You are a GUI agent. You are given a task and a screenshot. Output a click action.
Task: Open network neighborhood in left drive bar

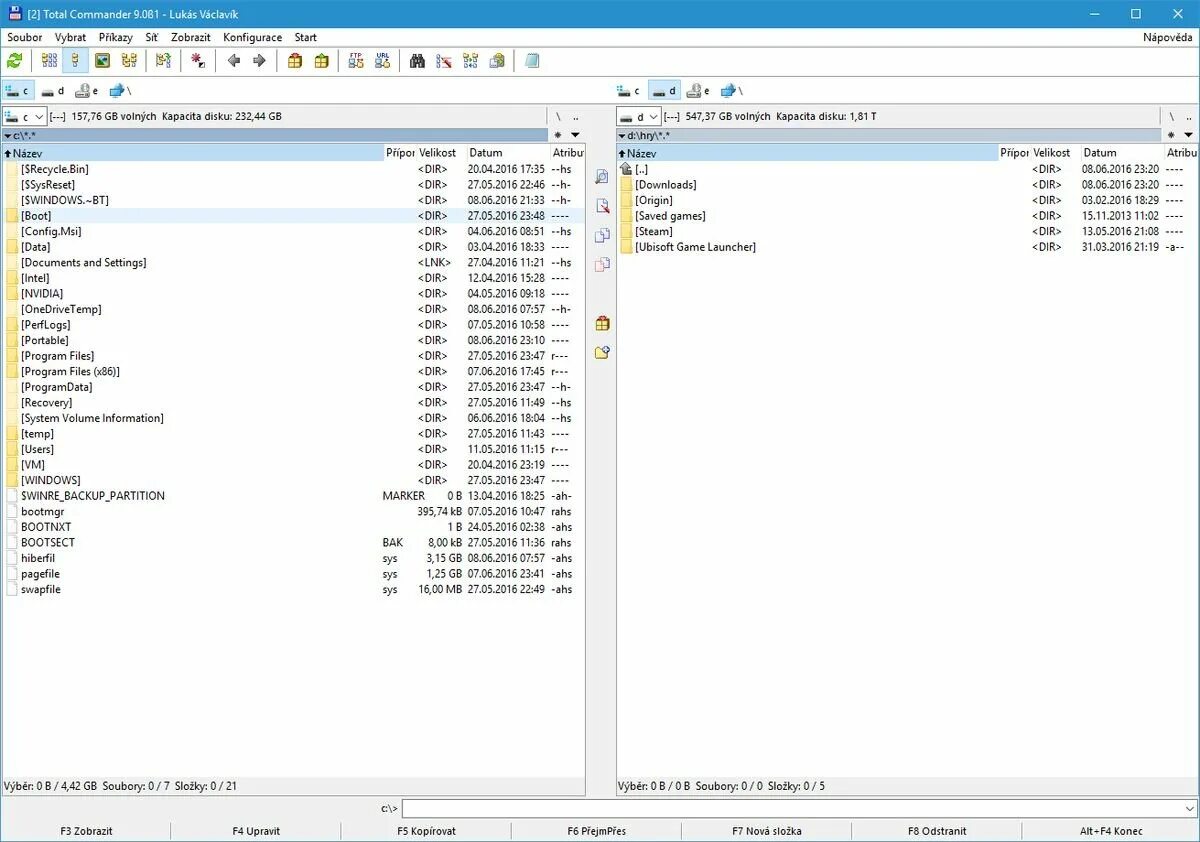click(x=120, y=91)
